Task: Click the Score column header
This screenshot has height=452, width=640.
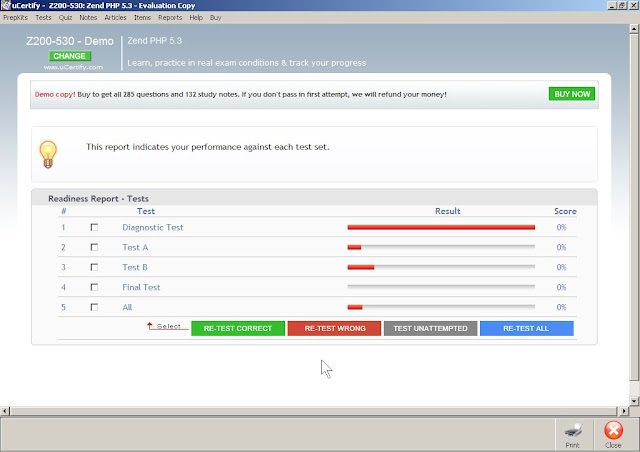Action: [x=565, y=211]
